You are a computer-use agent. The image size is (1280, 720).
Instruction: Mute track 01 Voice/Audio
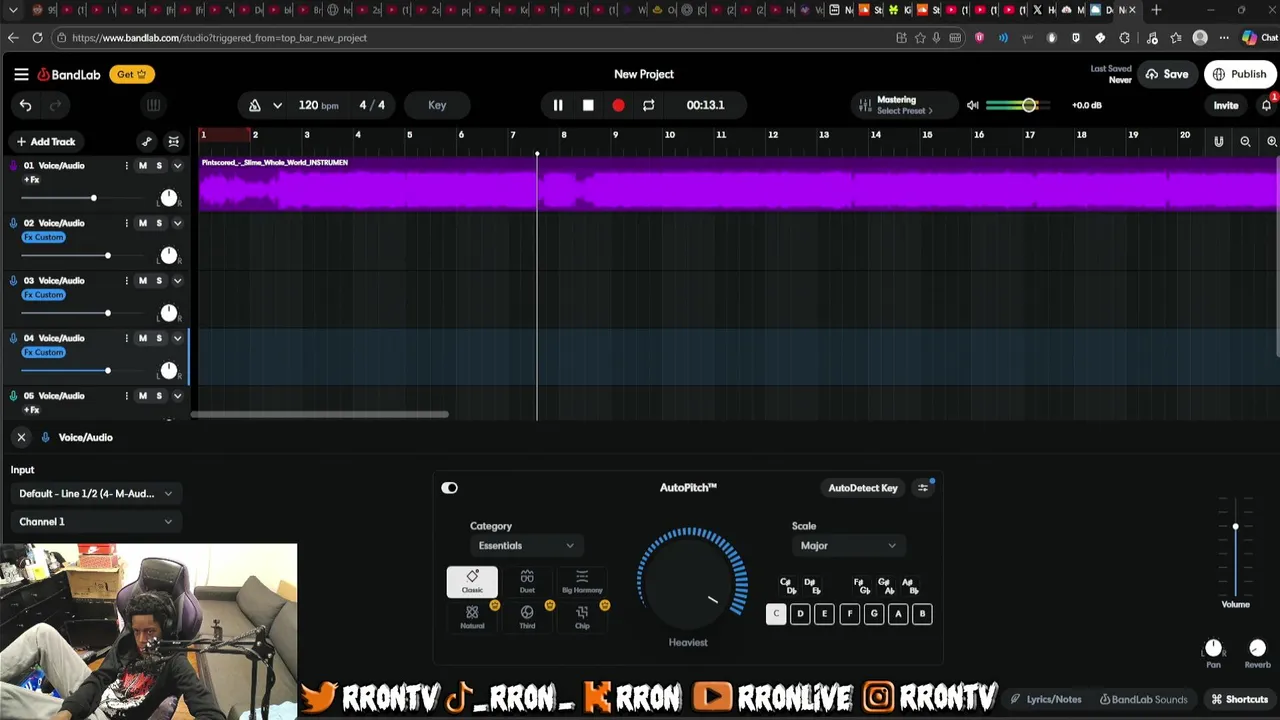142,166
